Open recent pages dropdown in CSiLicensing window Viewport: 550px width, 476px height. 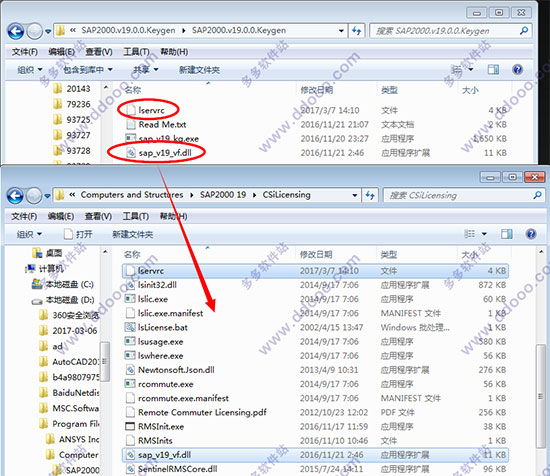[x=47, y=196]
